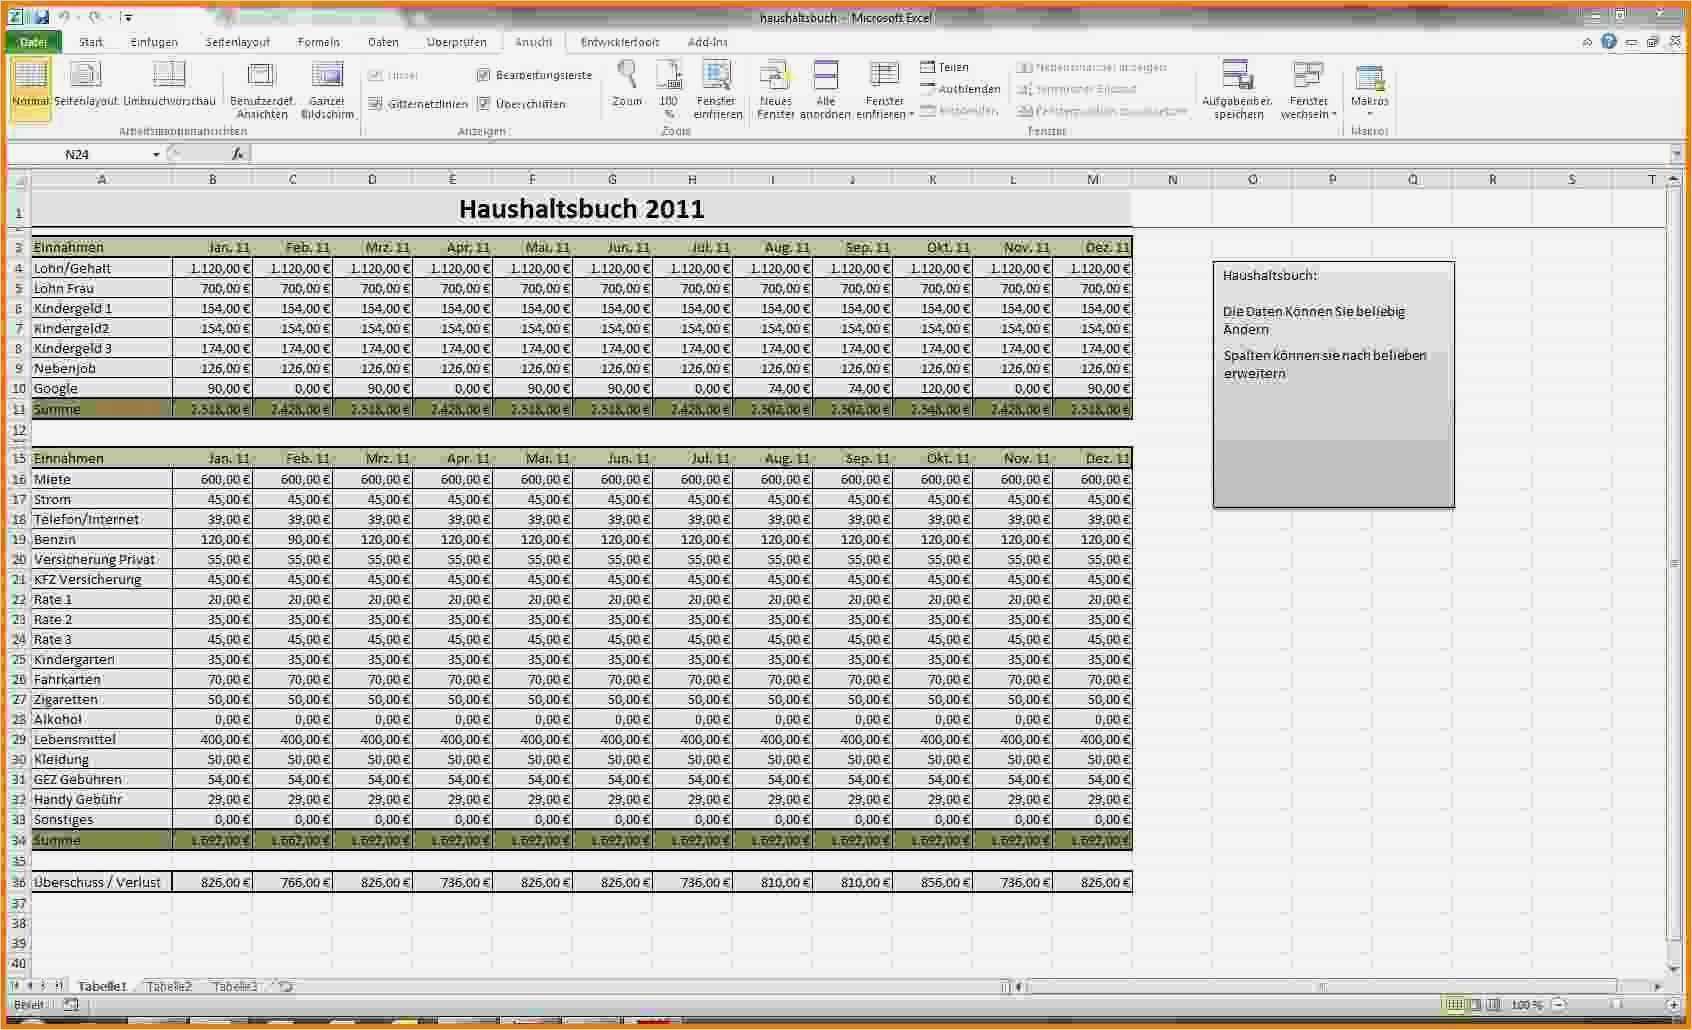Click the fx insert function button

[x=238, y=154]
